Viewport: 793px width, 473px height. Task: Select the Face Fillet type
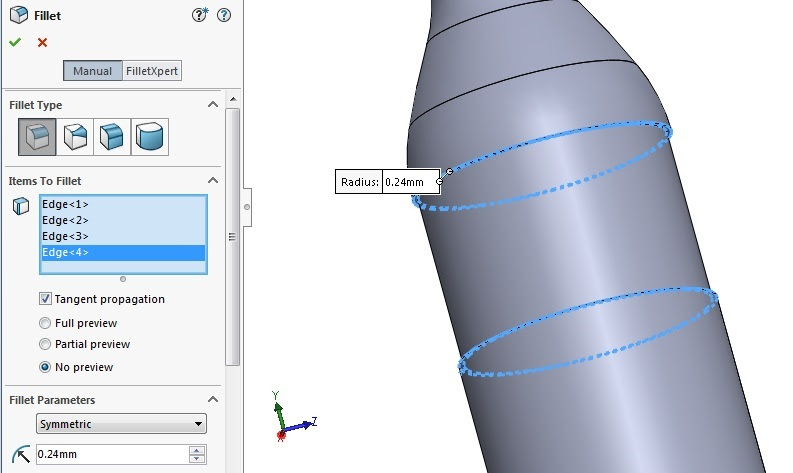(x=112, y=137)
